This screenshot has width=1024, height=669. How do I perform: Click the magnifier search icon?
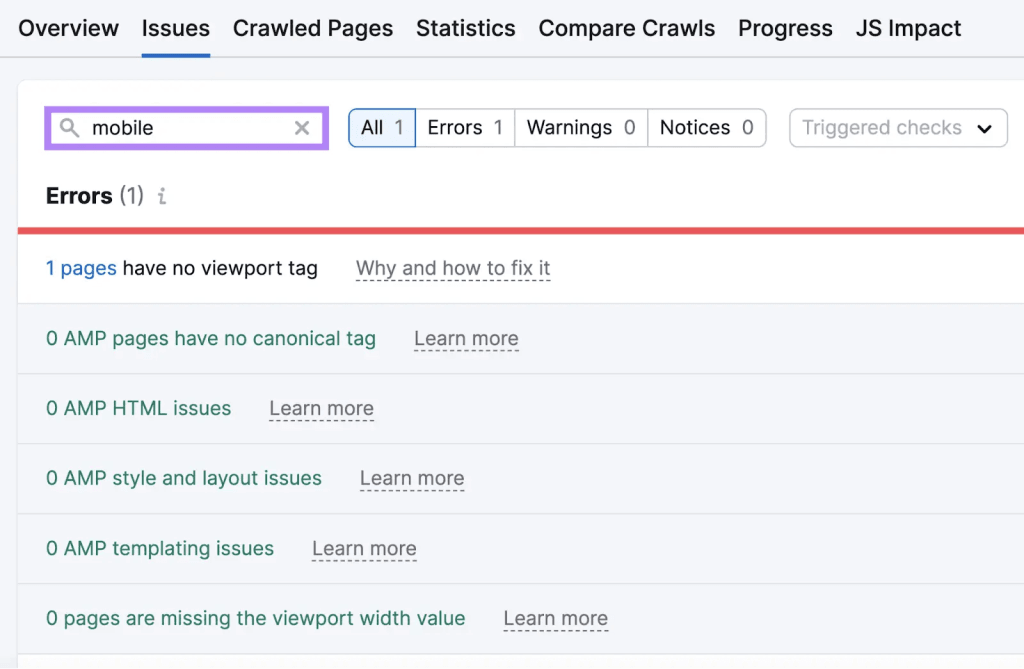click(x=69, y=128)
